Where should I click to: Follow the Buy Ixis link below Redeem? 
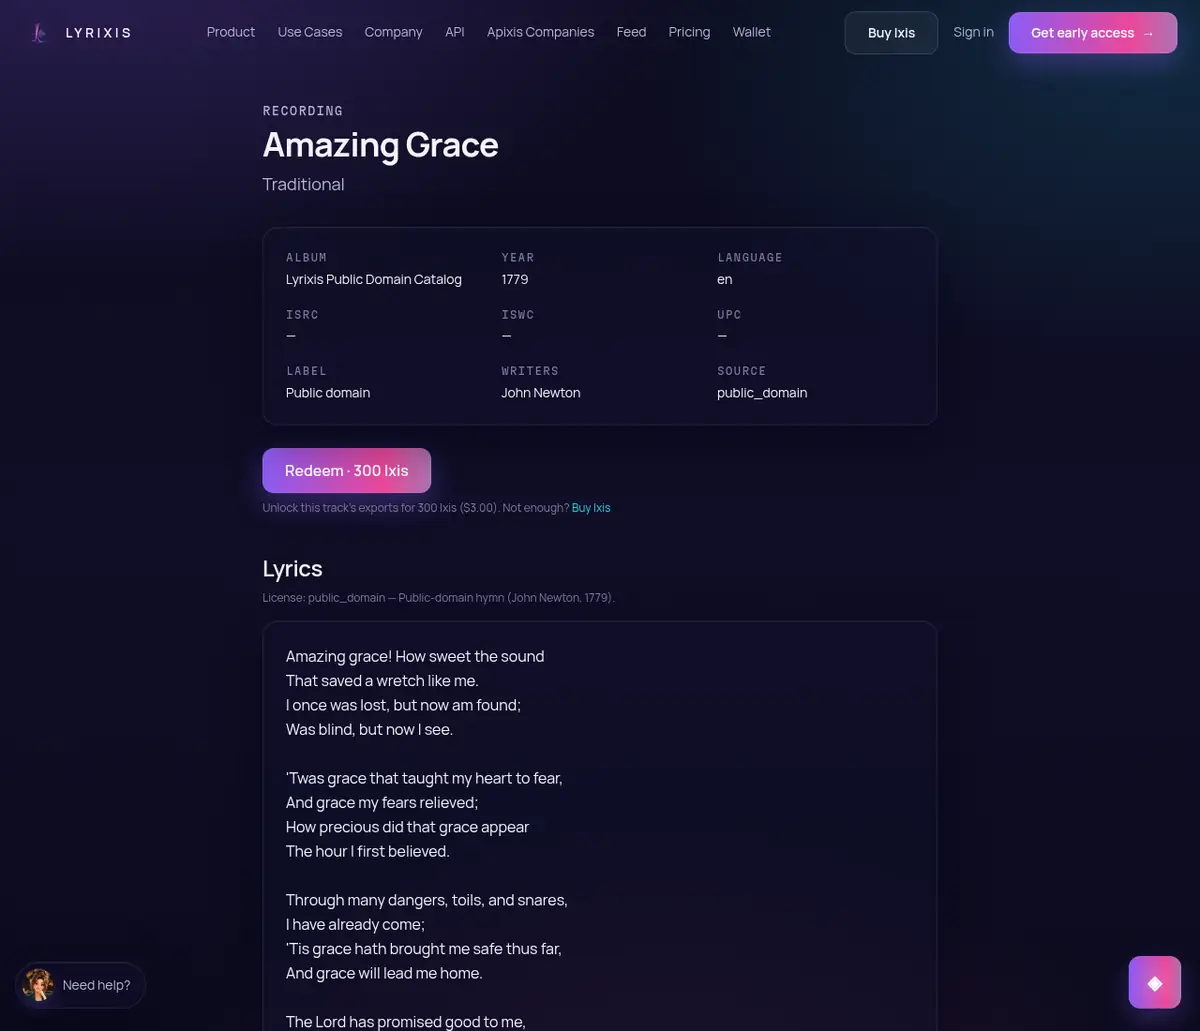point(591,508)
